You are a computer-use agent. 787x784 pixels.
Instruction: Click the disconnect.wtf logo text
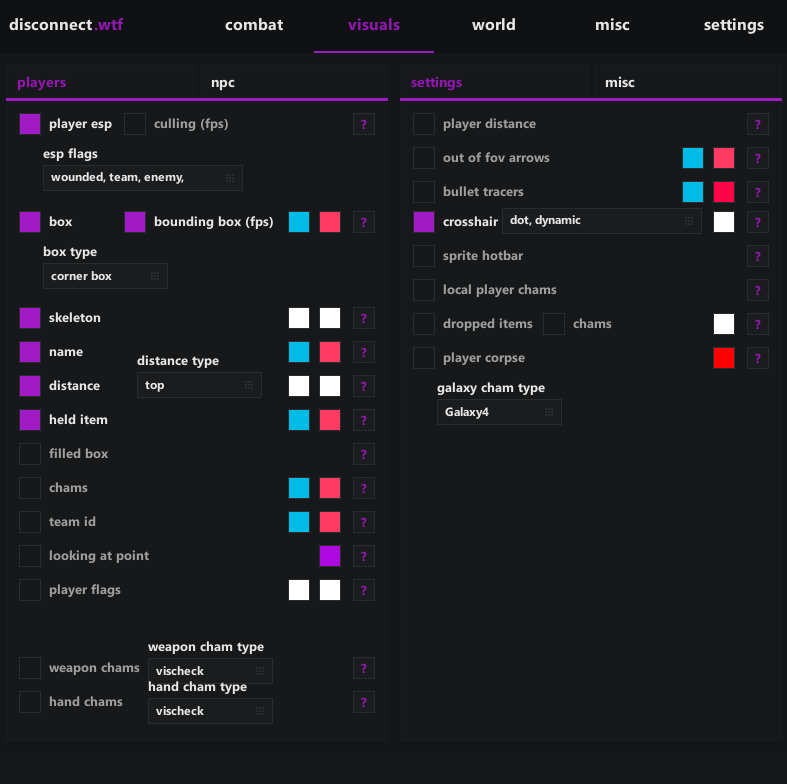tap(68, 25)
